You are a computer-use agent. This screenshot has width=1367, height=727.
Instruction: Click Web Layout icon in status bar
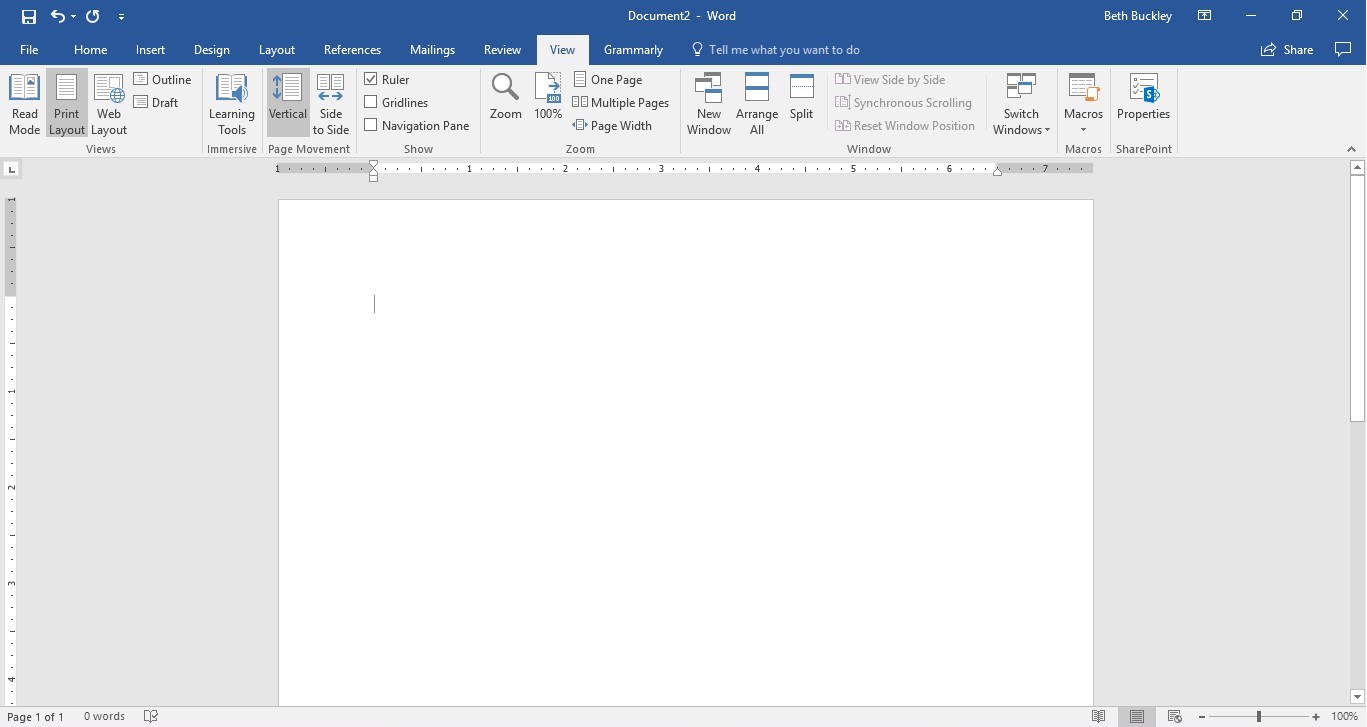(x=1175, y=716)
